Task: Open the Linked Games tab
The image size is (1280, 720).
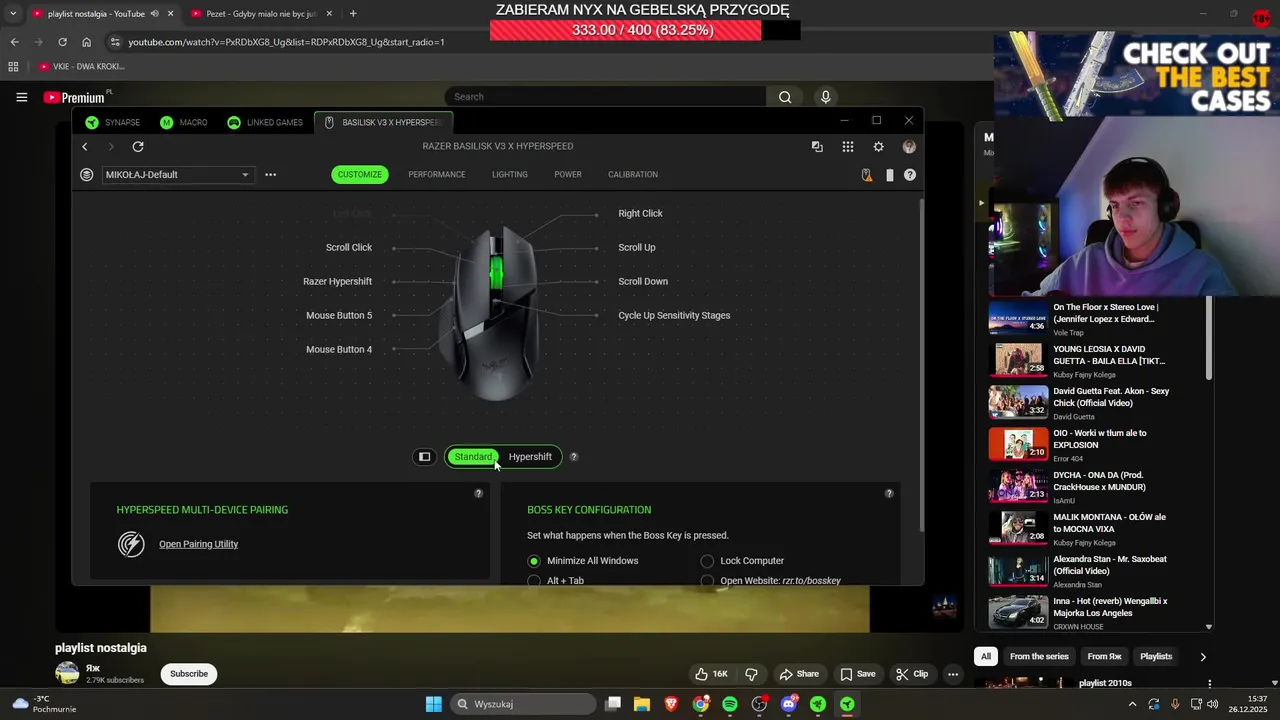Action: pos(265,122)
